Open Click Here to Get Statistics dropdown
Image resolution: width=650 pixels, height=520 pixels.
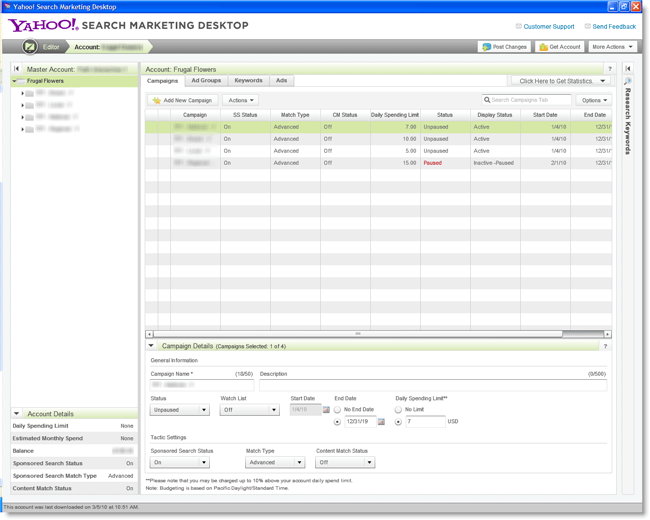coord(561,81)
